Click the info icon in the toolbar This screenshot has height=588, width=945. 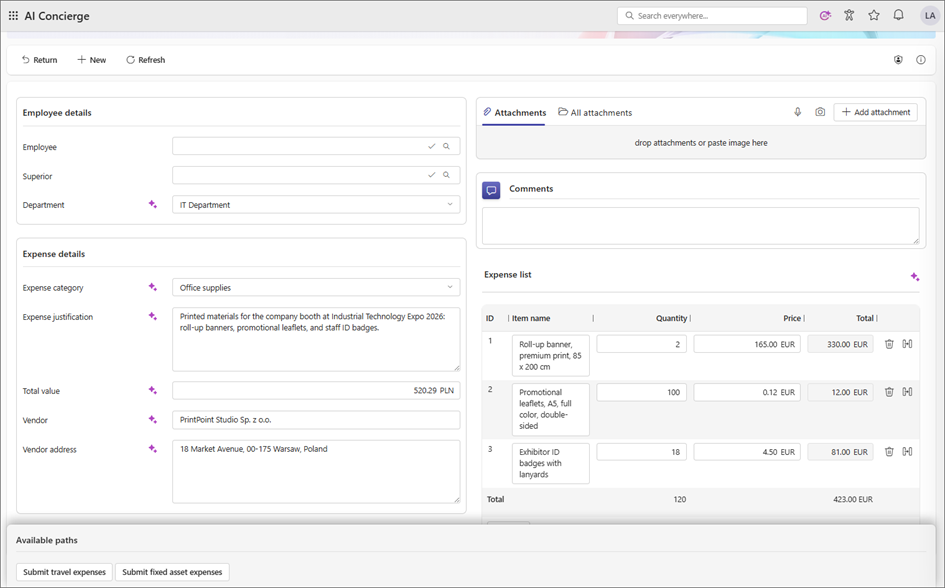point(921,60)
